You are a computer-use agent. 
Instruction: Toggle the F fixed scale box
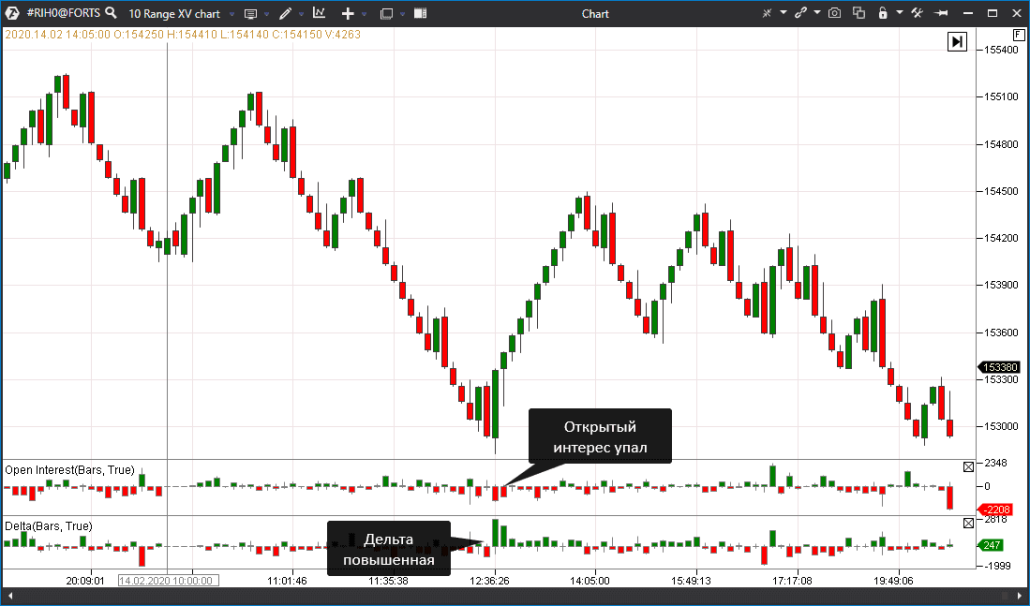1018,34
